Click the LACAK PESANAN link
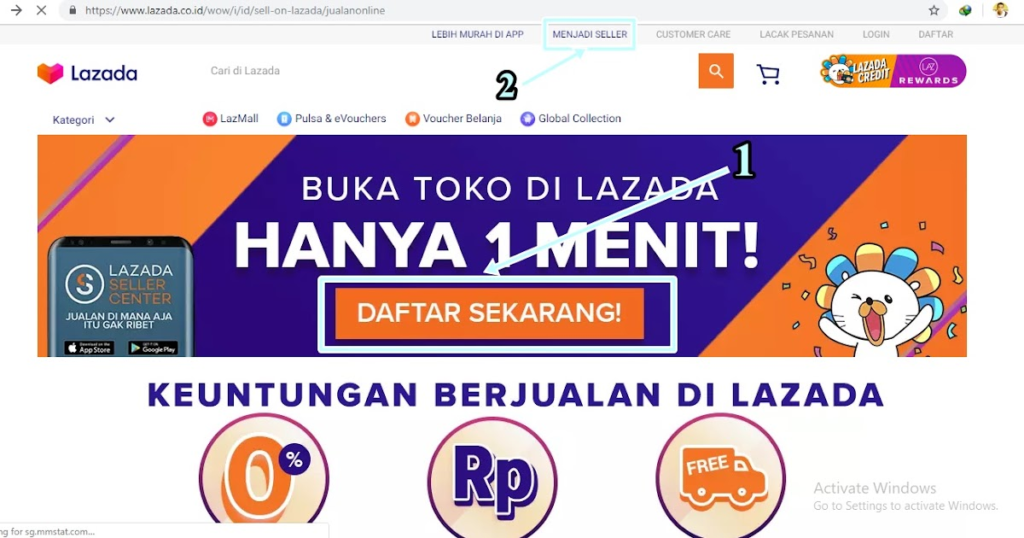The height and width of the screenshot is (538, 1024). tap(796, 35)
